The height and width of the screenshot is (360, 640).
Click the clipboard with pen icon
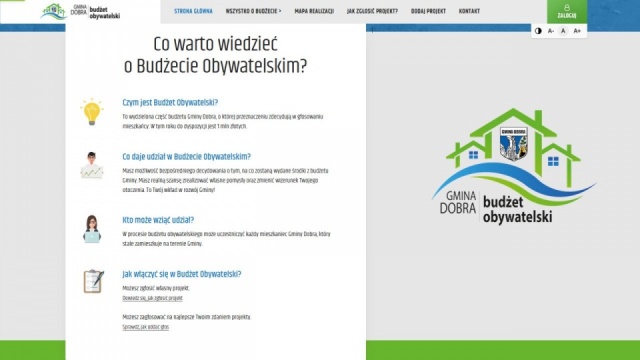[x=93, y=281]
